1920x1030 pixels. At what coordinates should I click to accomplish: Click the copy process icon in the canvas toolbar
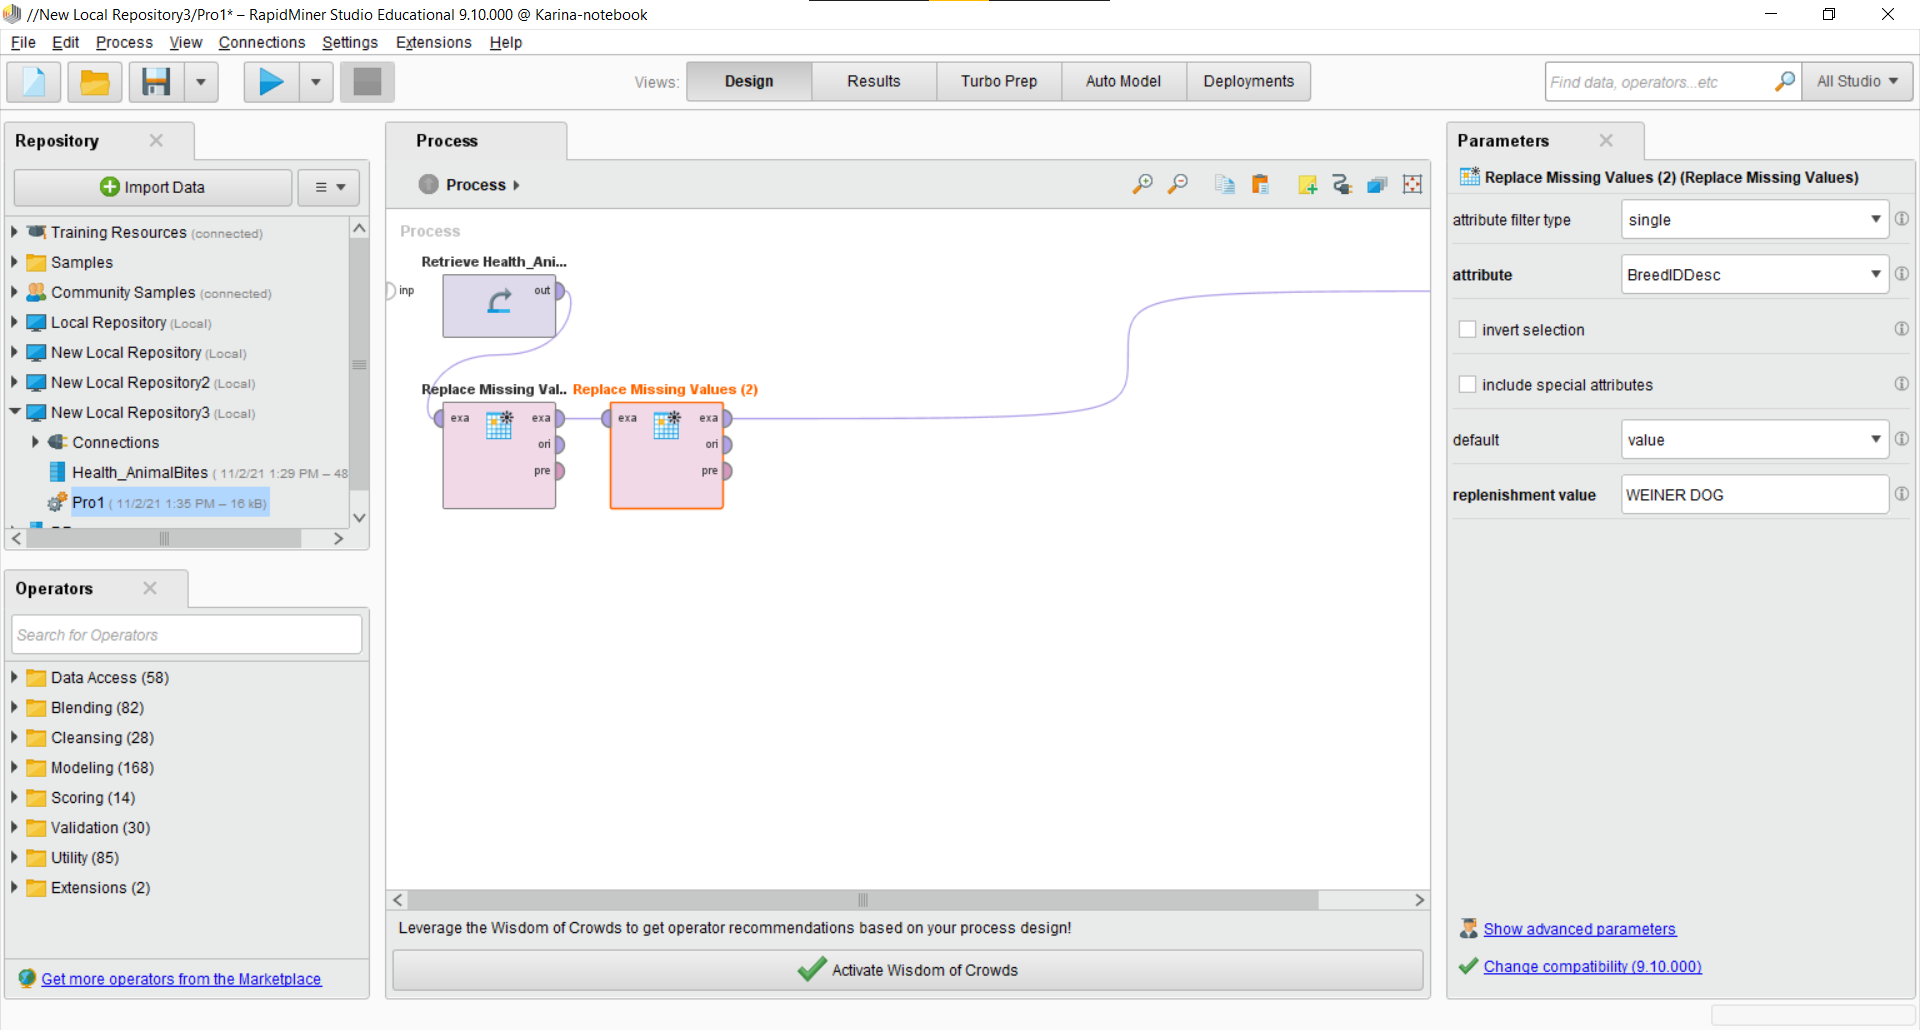(1225, 184)
